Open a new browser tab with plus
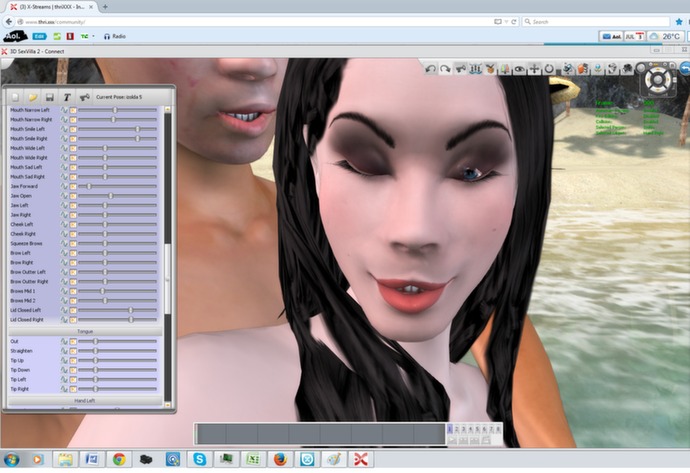The image size is (690, 473). [x=105, y=7]
